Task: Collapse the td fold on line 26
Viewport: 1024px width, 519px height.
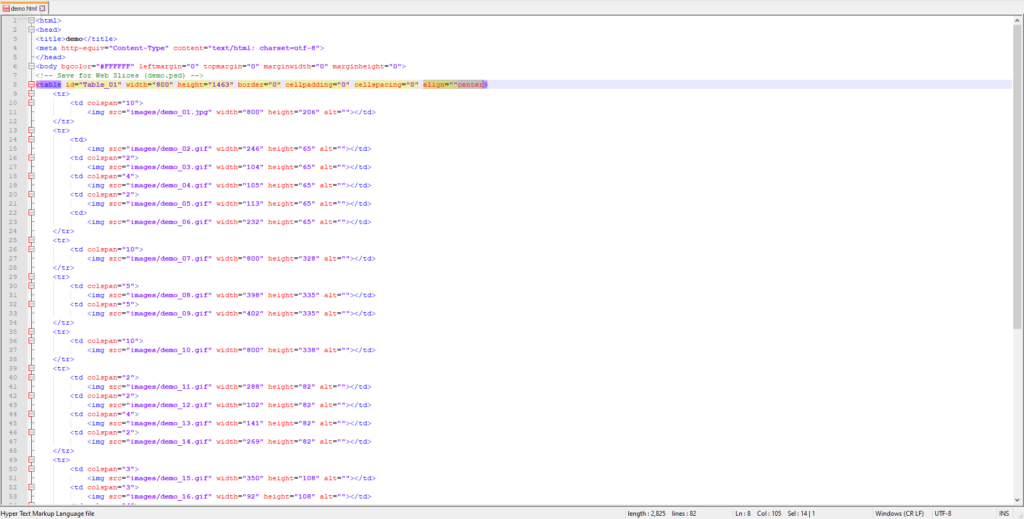Action: [31, 249]
